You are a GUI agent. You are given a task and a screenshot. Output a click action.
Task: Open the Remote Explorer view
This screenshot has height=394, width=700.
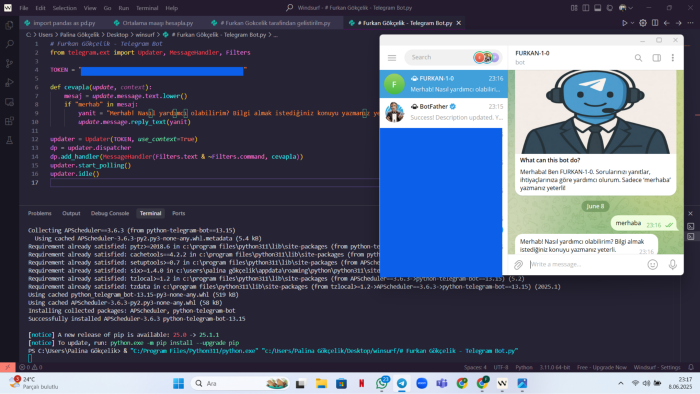point(9,102)
